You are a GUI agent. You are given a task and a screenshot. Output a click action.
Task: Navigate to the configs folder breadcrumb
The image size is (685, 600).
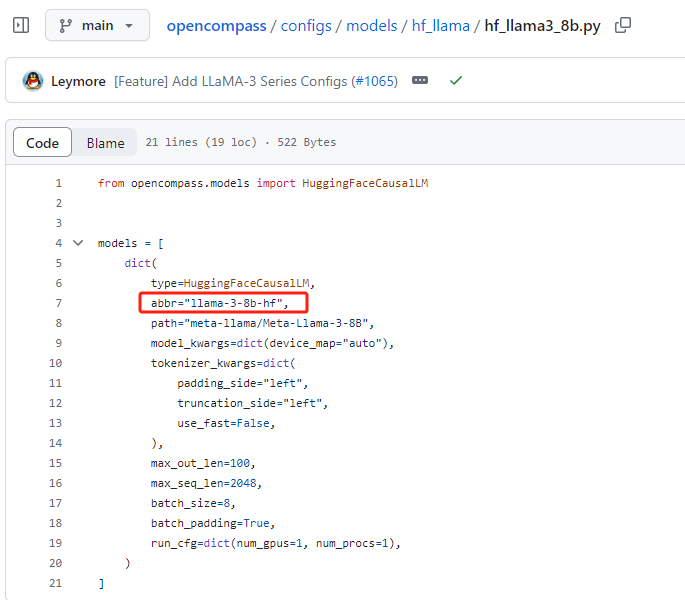click(x=306, y=26)
